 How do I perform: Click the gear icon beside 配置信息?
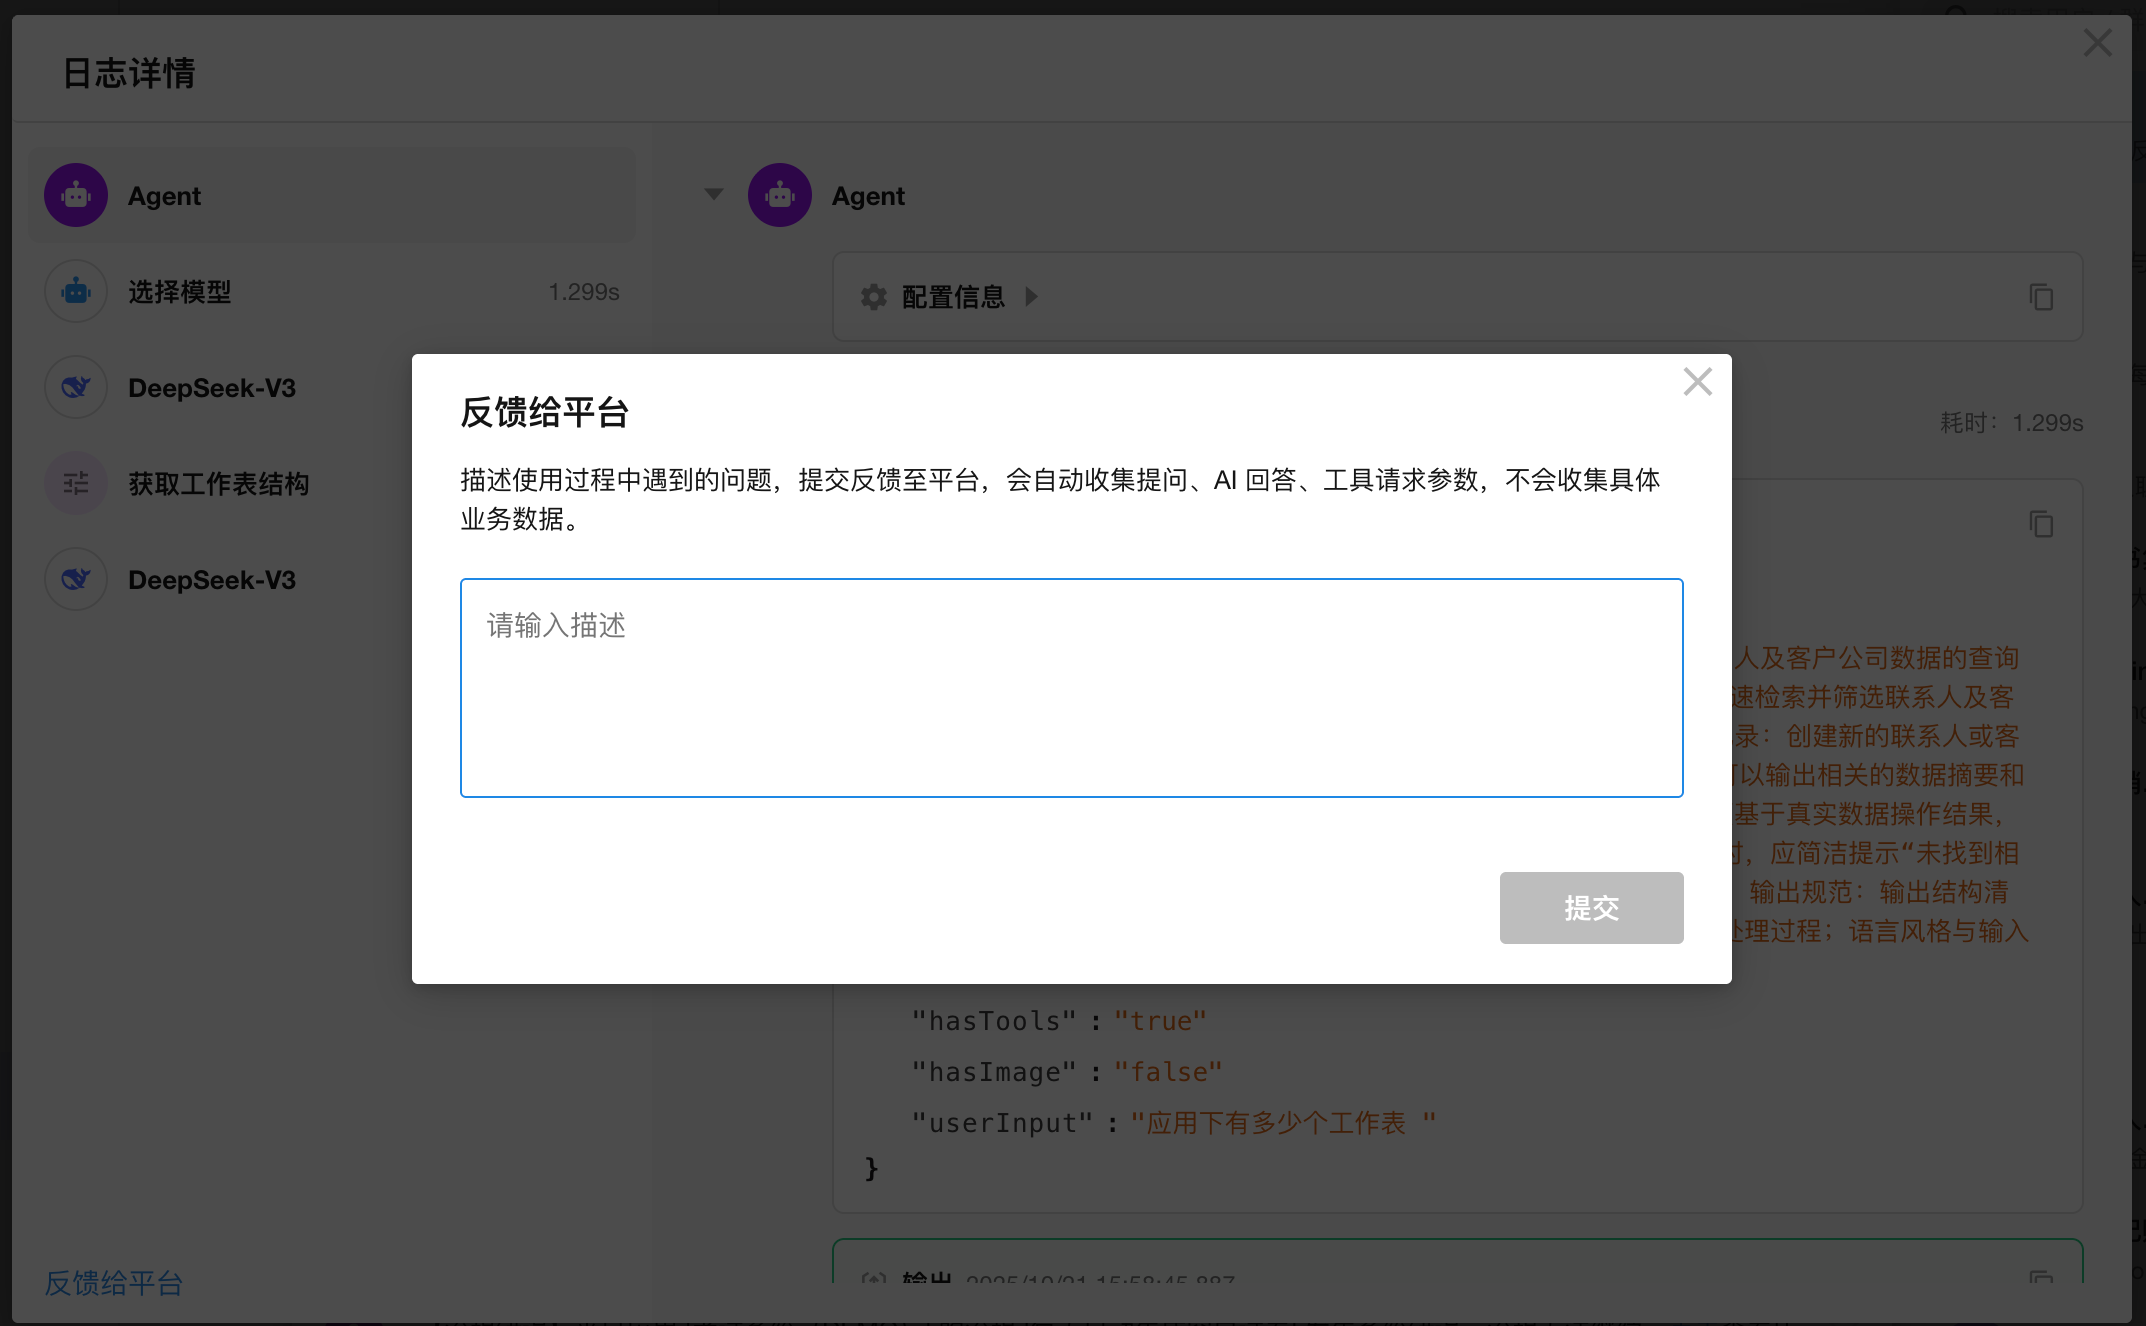click(874, 297)
